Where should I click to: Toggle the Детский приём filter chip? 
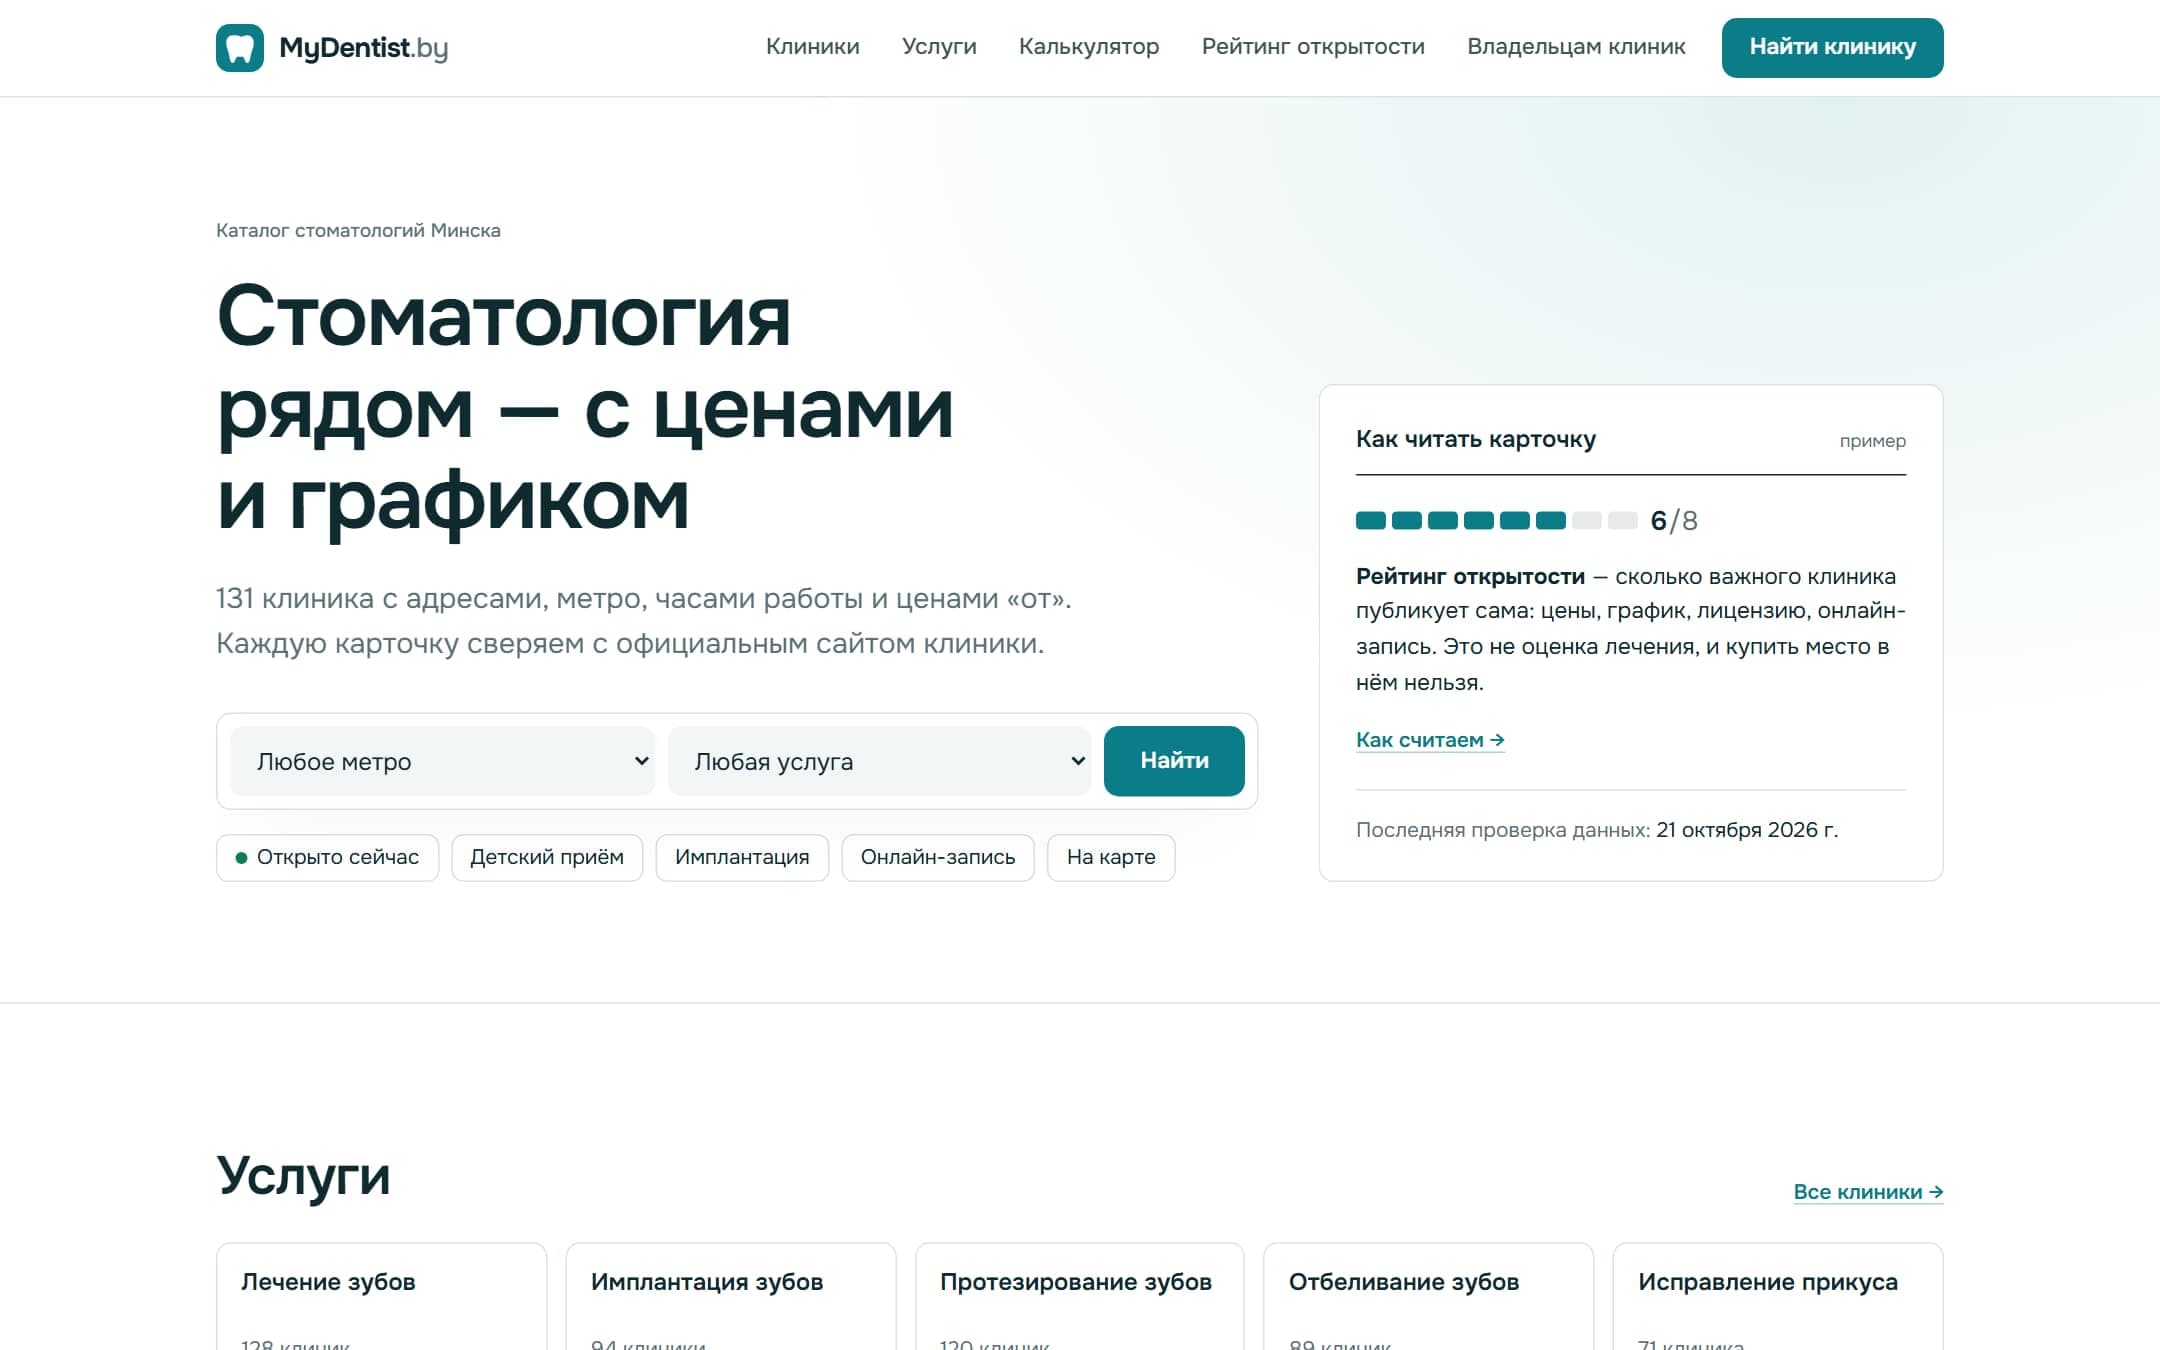point(547,857)
